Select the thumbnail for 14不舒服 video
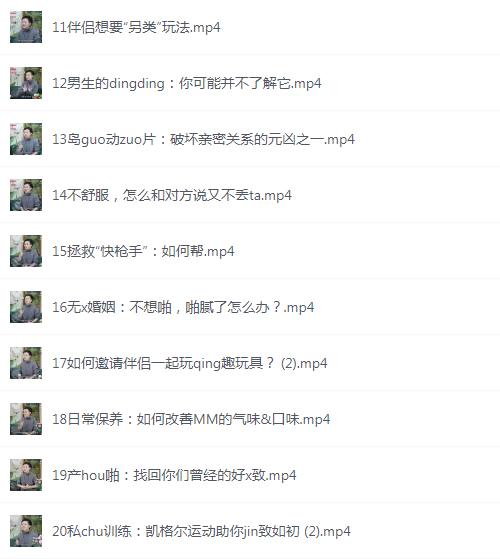Viewport: 500px width, 559px height. coord(26,195)
